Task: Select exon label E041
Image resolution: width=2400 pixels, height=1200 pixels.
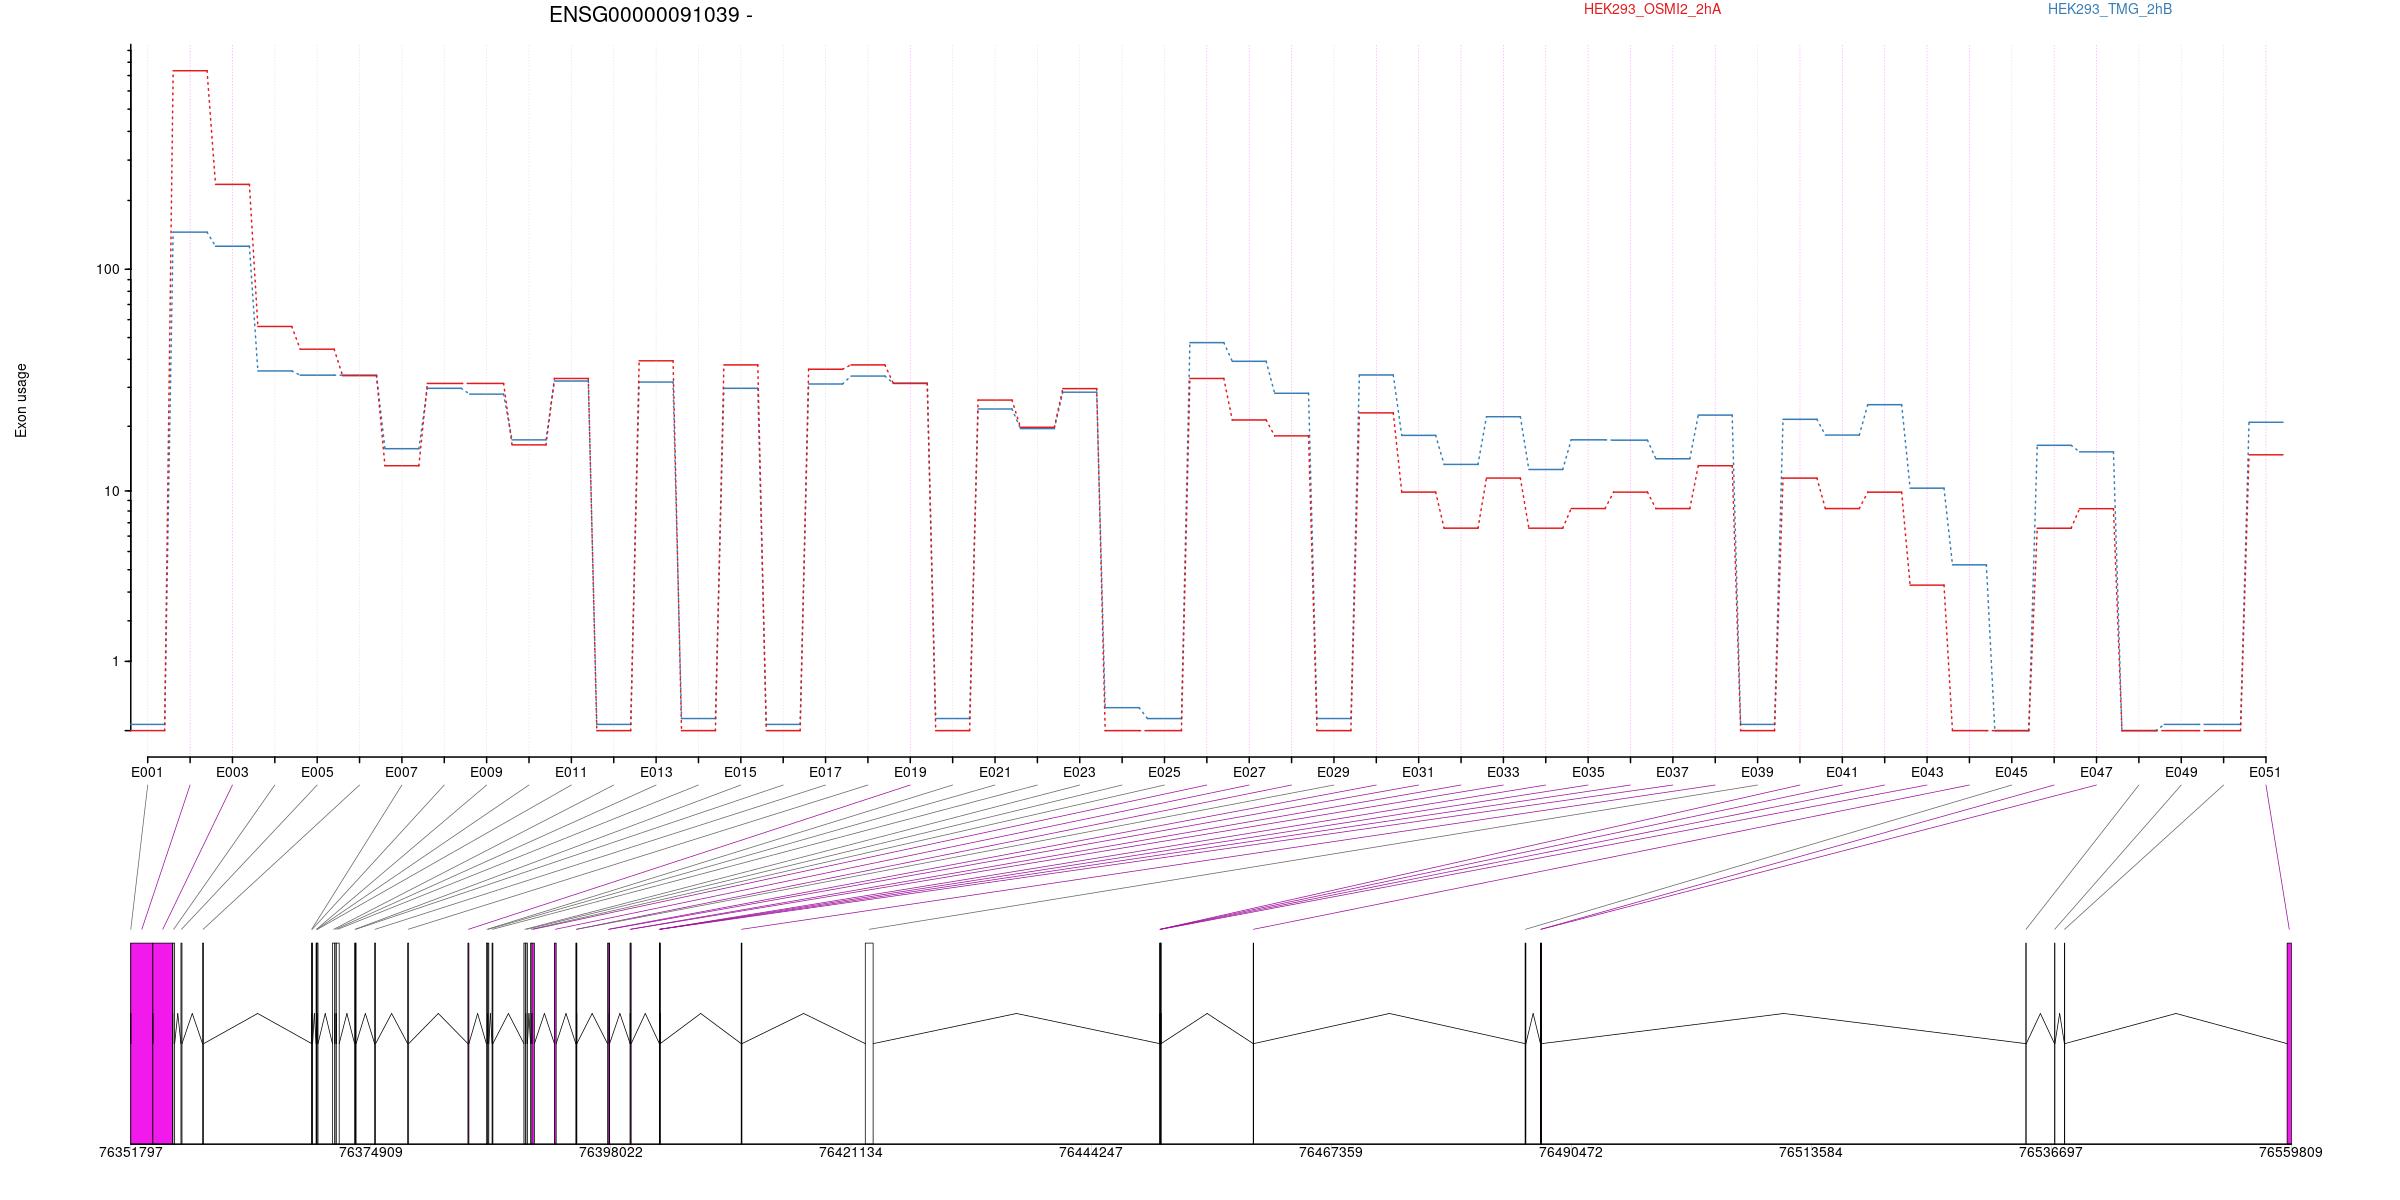Action: click(x=1842, y=772)
